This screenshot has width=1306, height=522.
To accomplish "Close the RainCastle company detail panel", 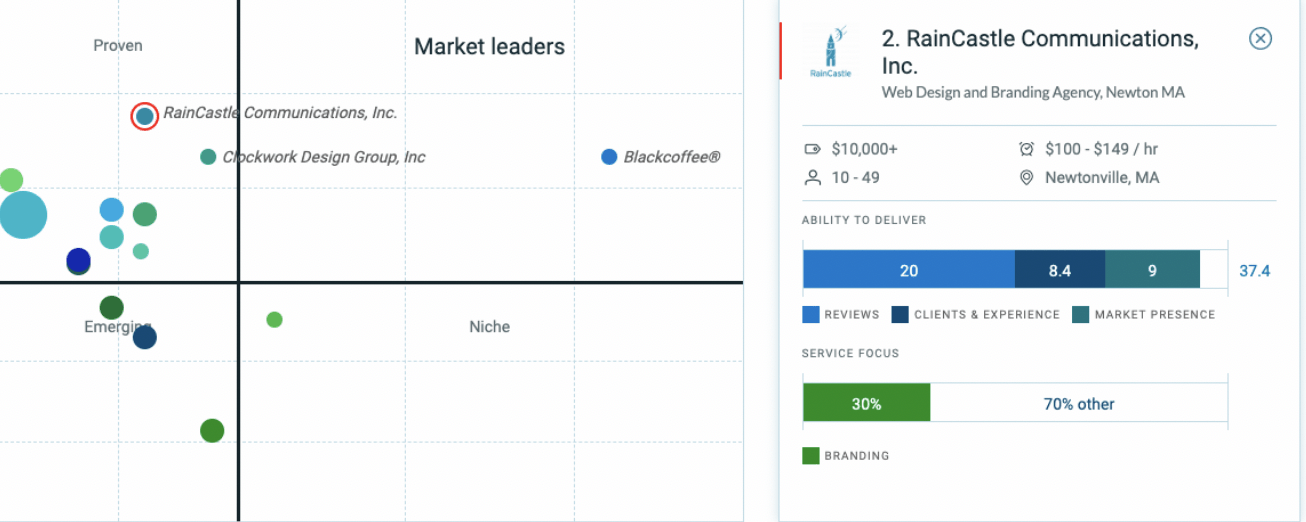I will [x=1260, y=39].
